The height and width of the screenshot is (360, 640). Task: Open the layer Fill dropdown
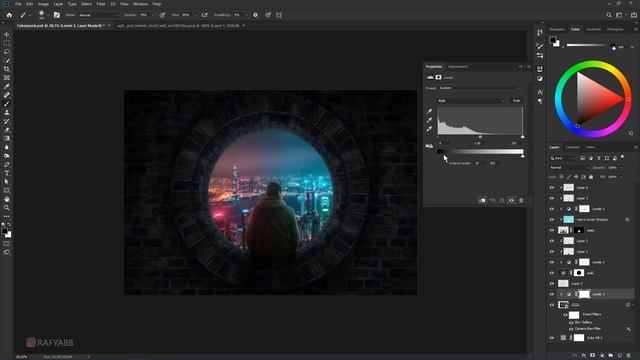[621, 177]
